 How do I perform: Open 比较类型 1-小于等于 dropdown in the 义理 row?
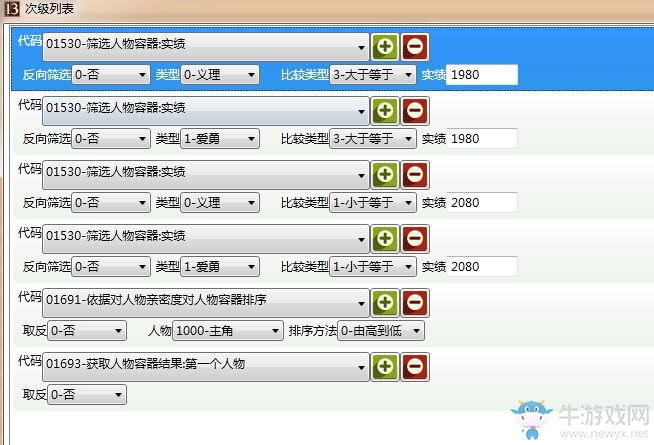(x=373, y=203)
